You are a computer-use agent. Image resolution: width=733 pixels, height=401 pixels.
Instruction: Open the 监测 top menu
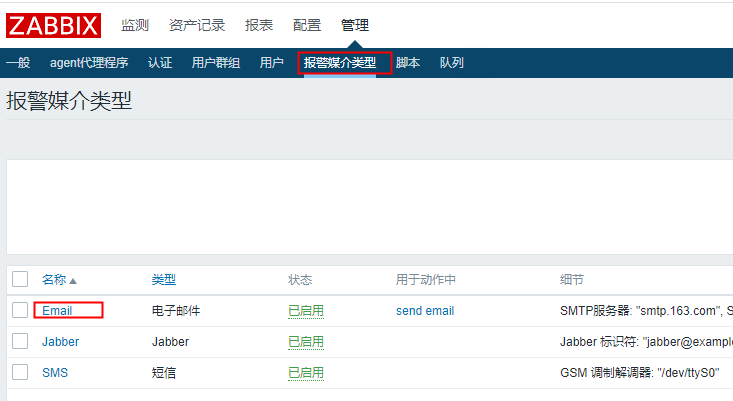[x=135, y=25]
